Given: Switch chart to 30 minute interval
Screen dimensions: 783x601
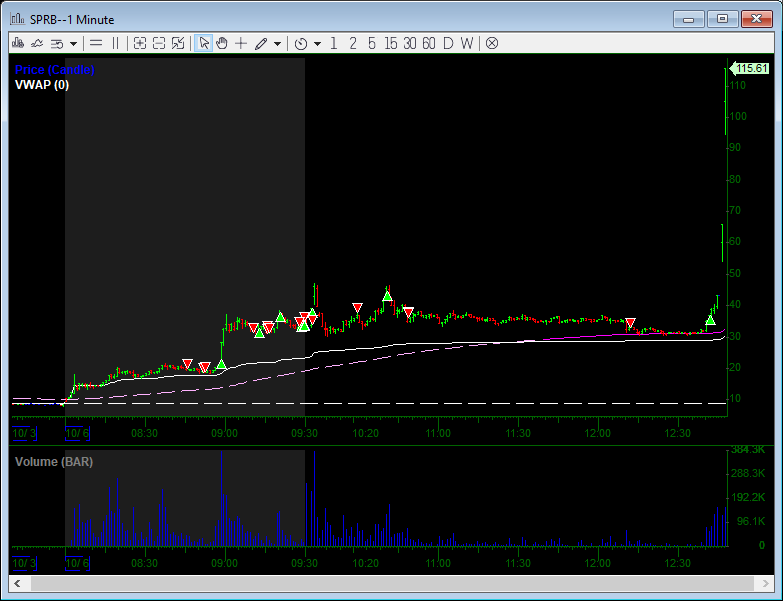Looking at the screenshot, I should tap(409, 43).
